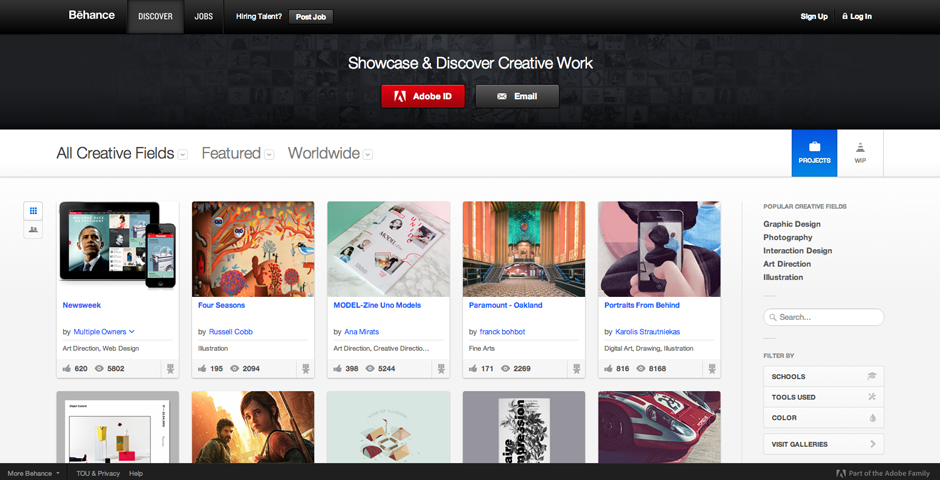Open the Featured sort dropdown
Viewport: 940px width, 480px height.
pyautogui.click(x=269, y=155)
